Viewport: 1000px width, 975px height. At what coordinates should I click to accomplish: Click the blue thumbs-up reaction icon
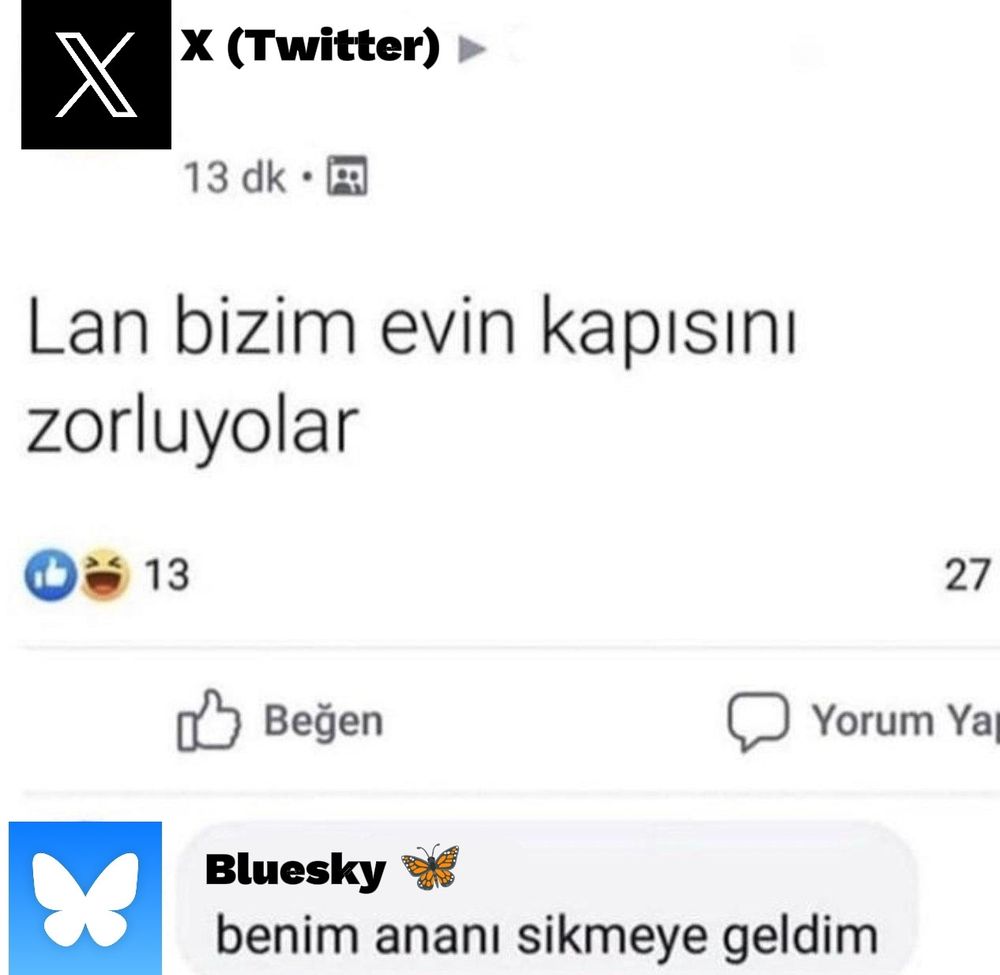pyautogui.click(x=50, y=575)
